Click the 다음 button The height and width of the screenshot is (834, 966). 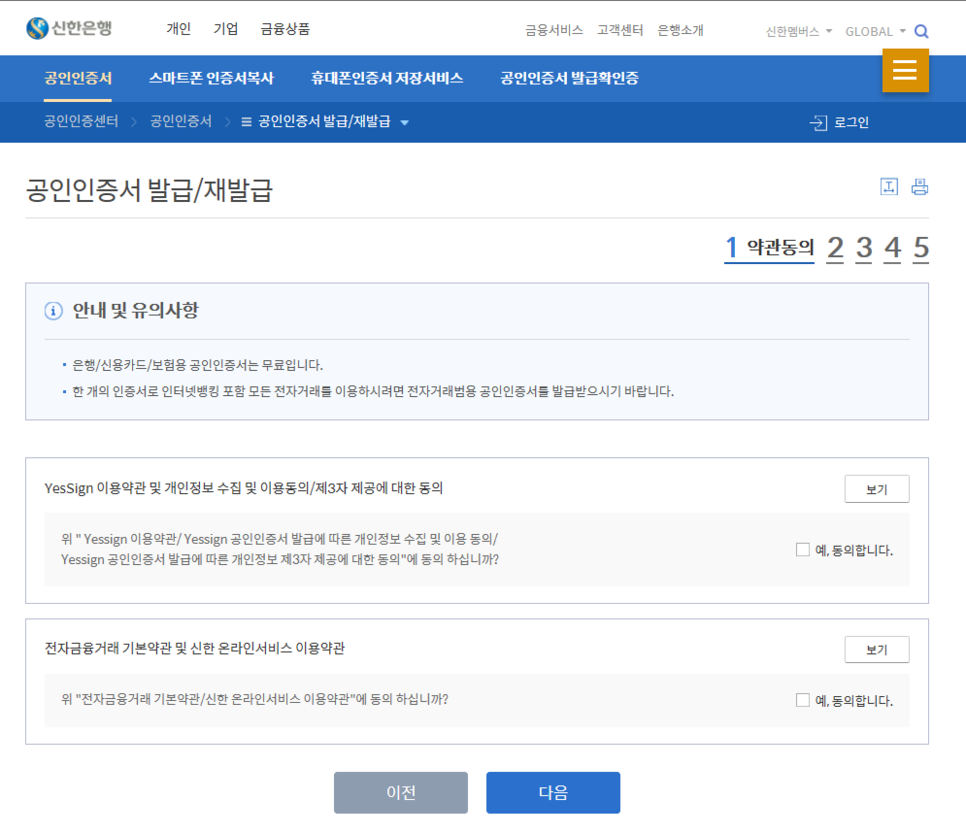553,792
